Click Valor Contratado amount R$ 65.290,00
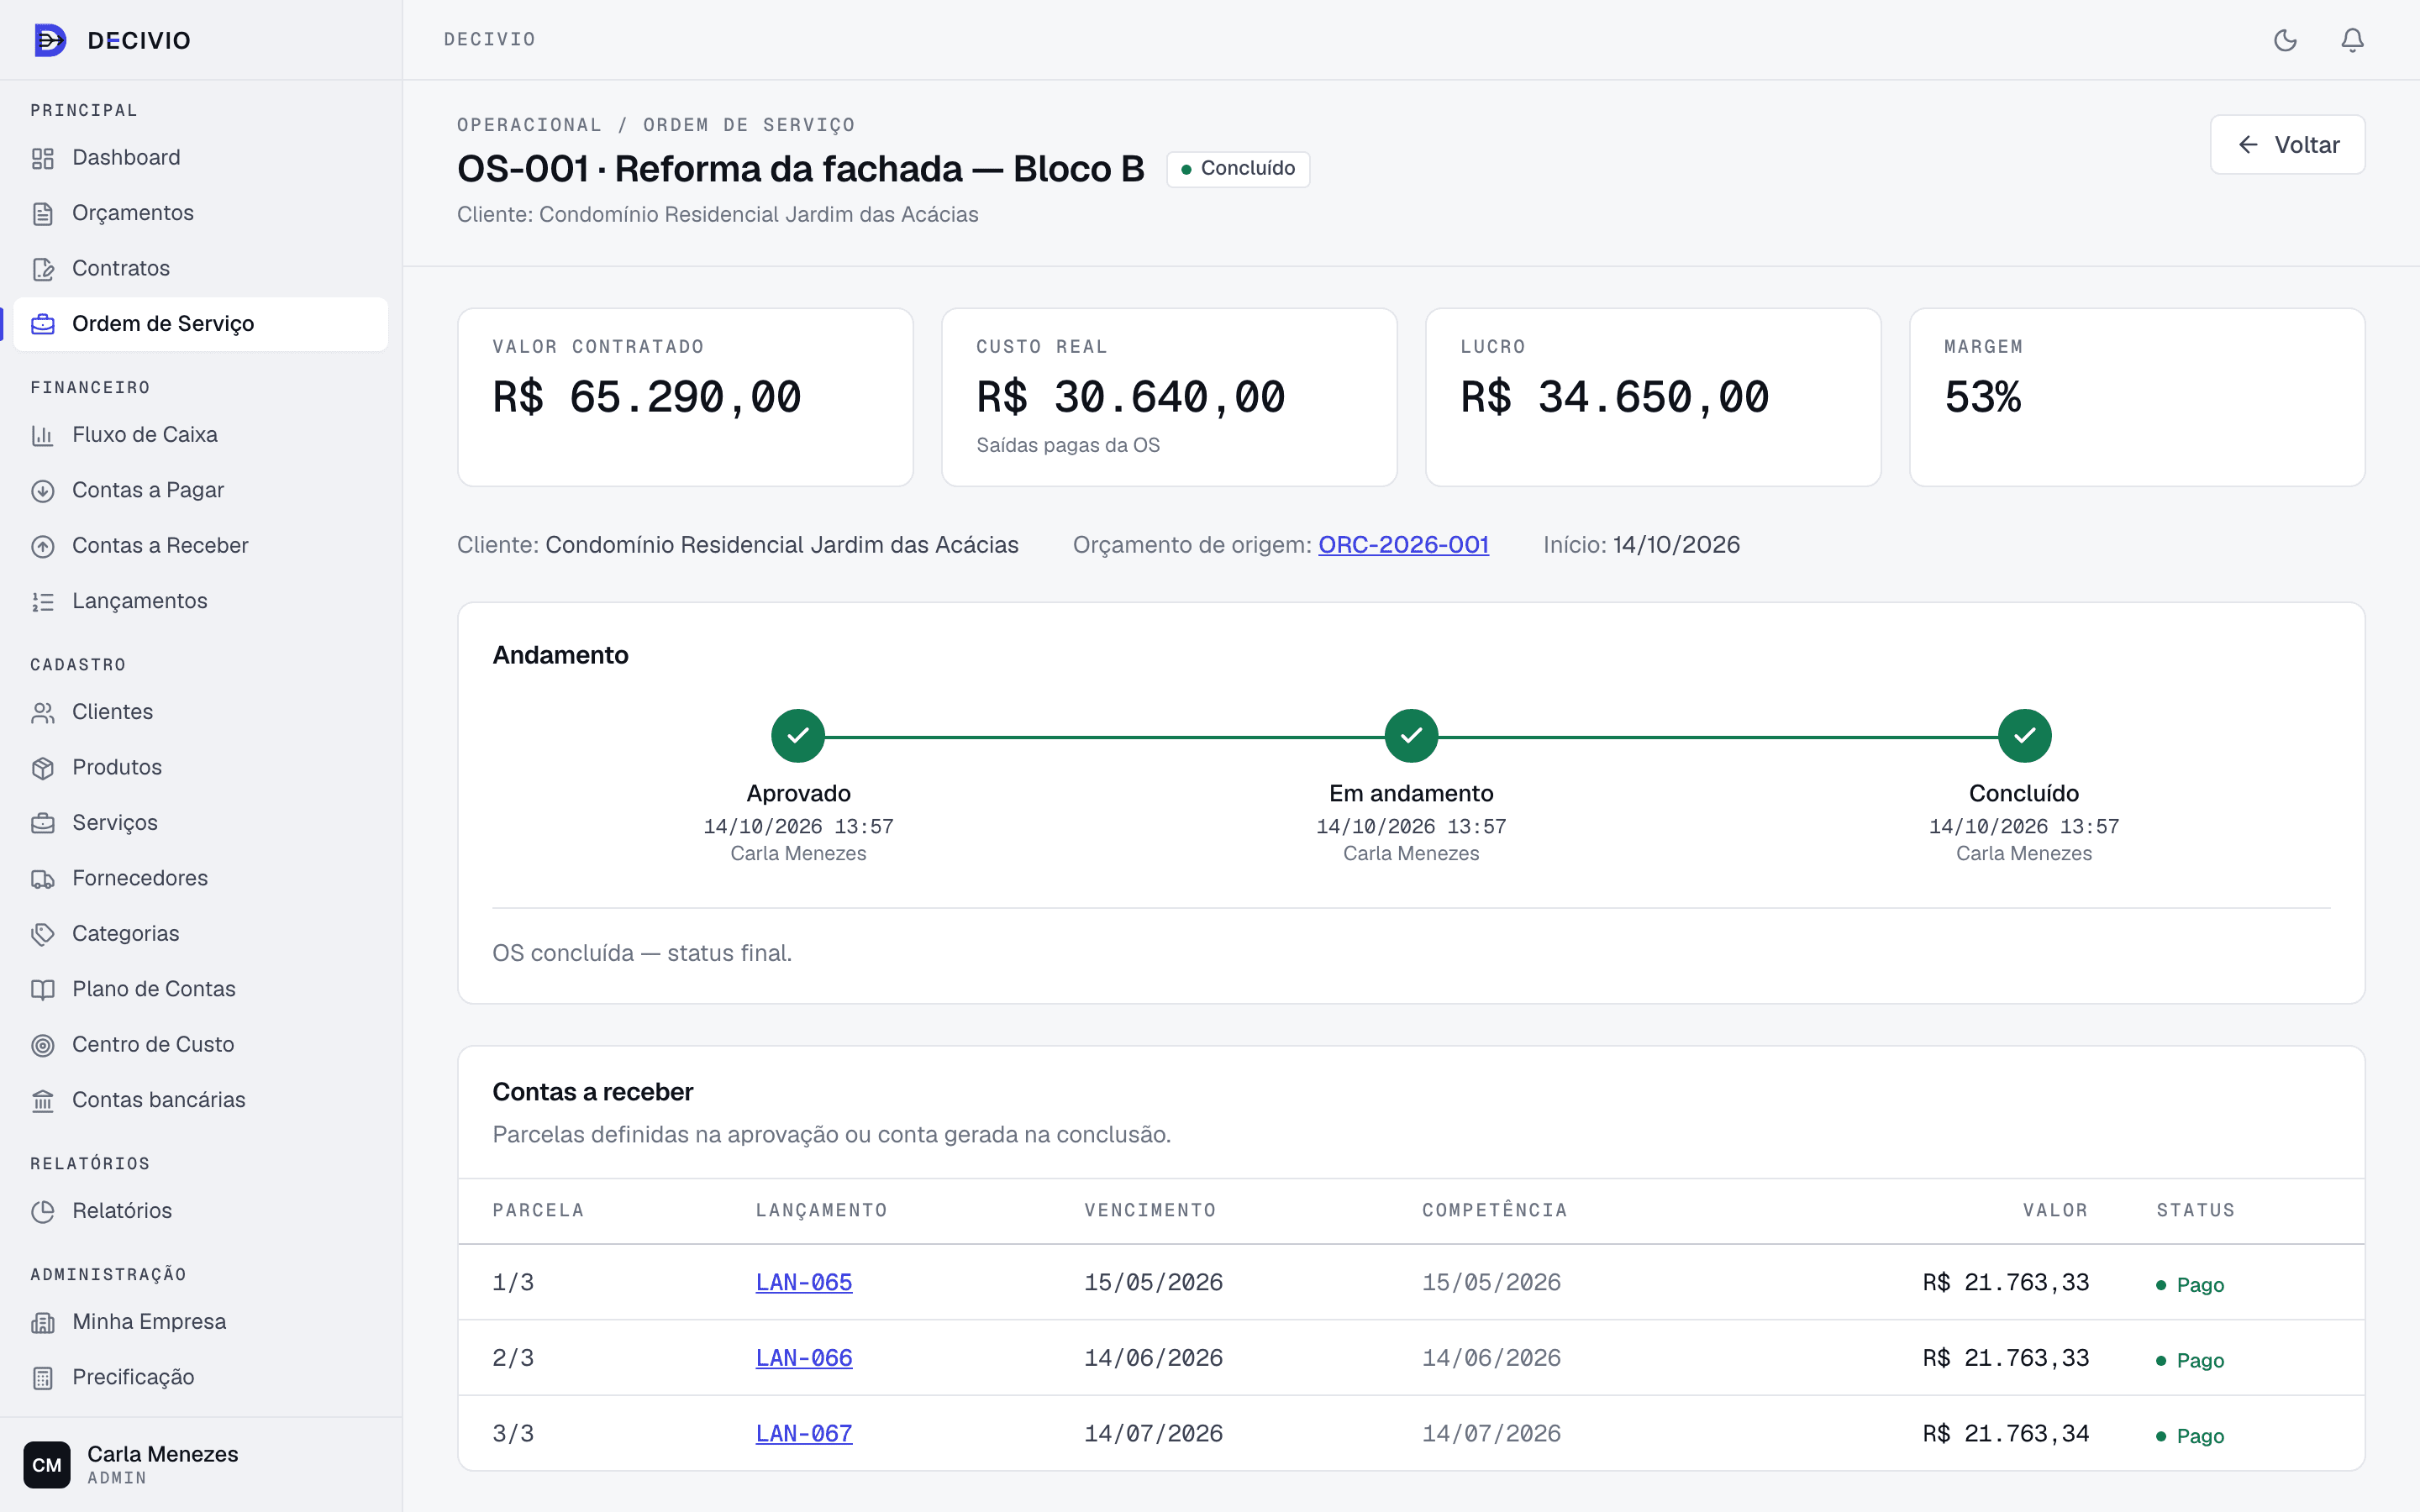 647,397
